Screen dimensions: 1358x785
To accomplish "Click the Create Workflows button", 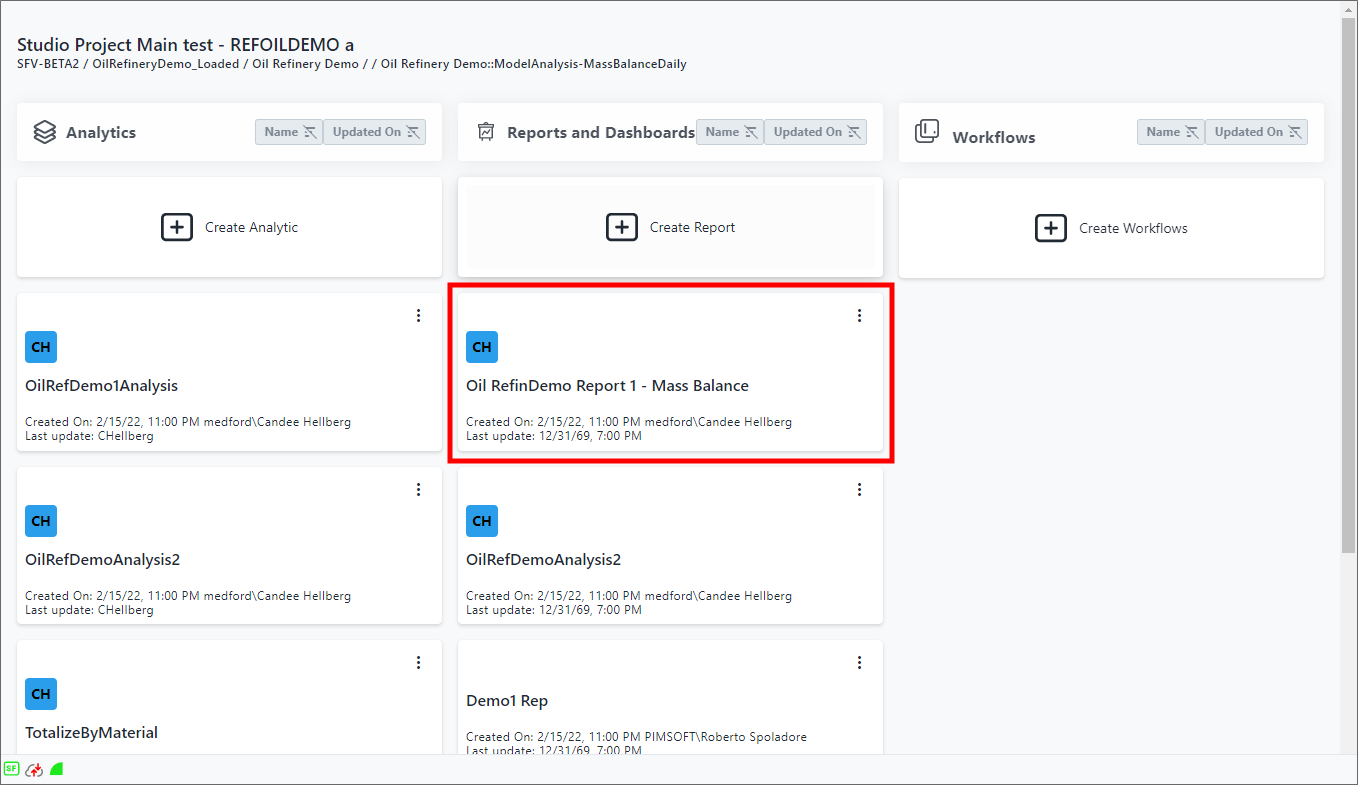I will (1111, 228).
